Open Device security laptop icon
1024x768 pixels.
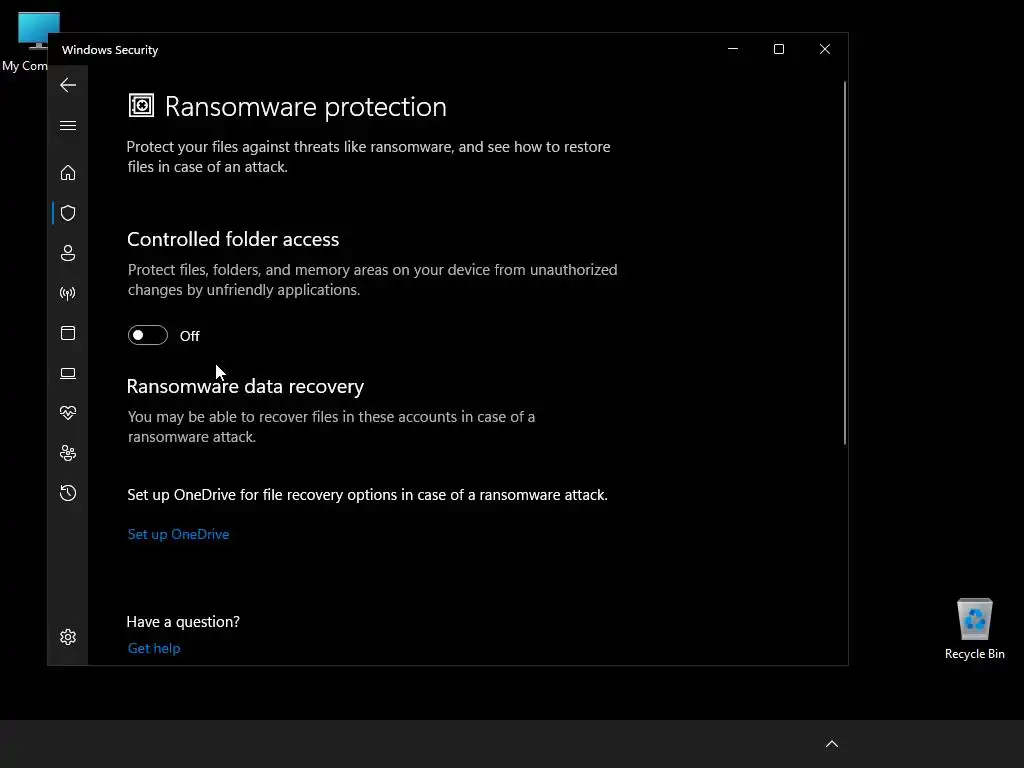tap(68, 373)
